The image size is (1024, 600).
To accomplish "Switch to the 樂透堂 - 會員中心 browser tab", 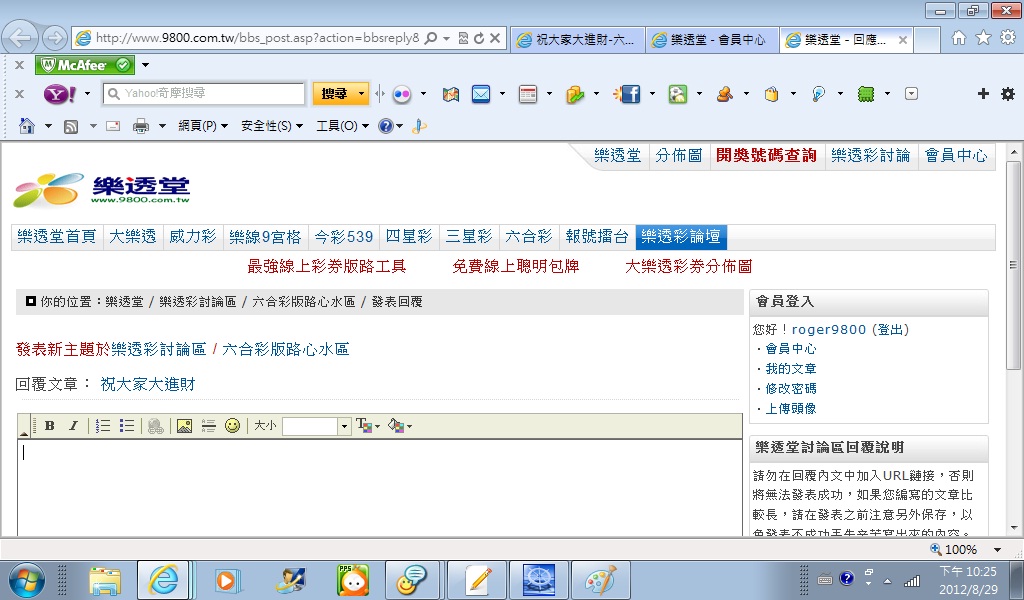I will pos(708,40).
